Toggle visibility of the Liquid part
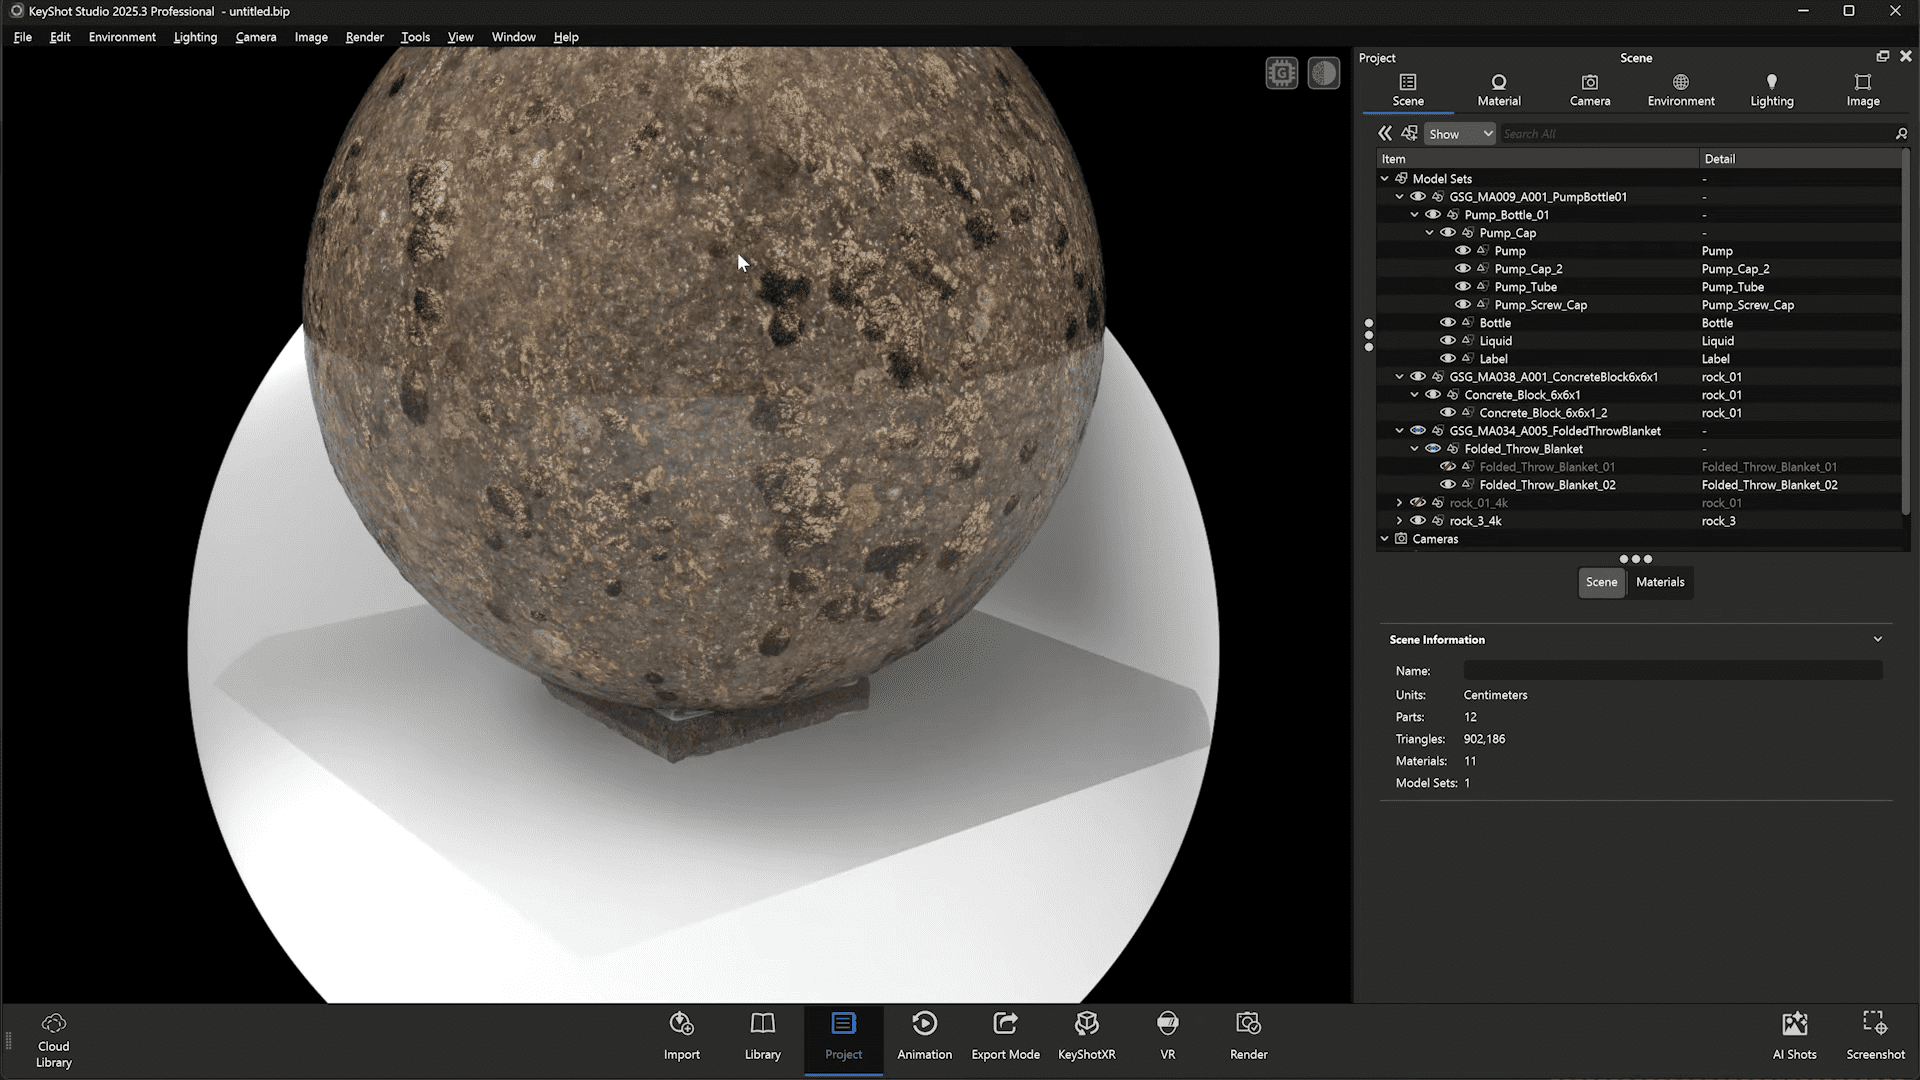This screenshot has height=1080, width=1920. (1448, 340)
